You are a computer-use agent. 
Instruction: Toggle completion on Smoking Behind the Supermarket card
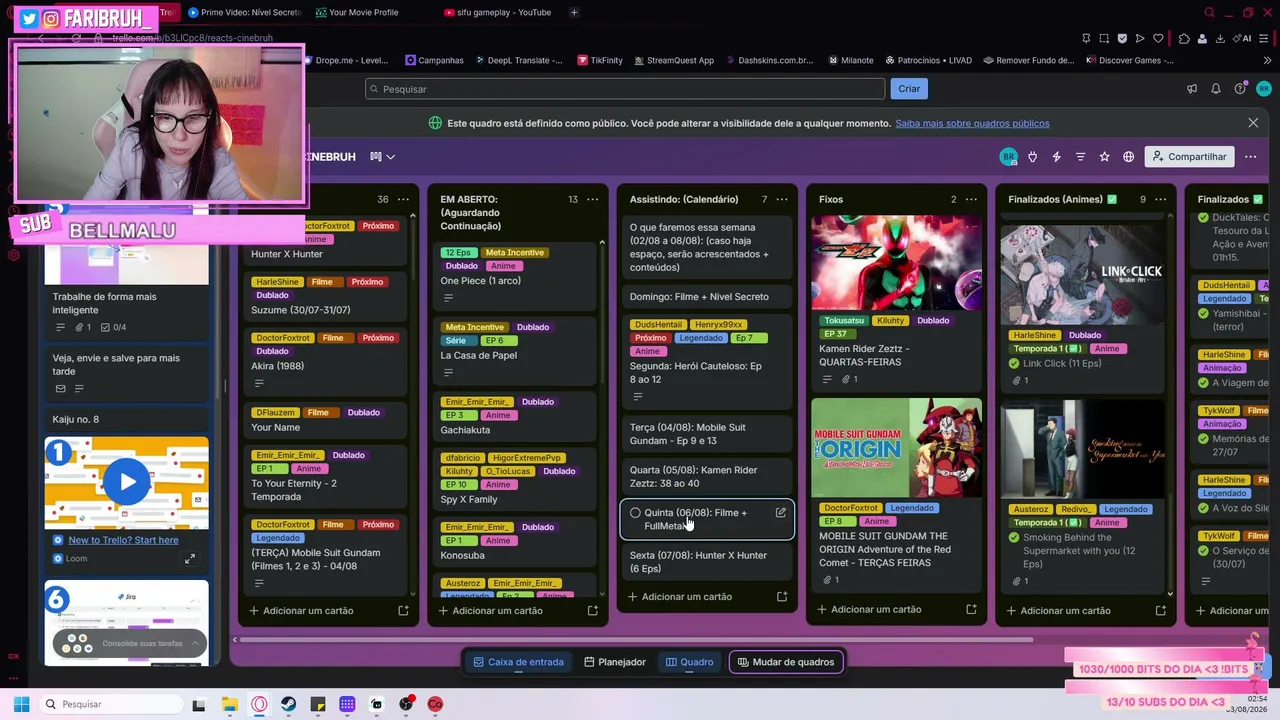pyautogui.click(x=1014, y=537)
